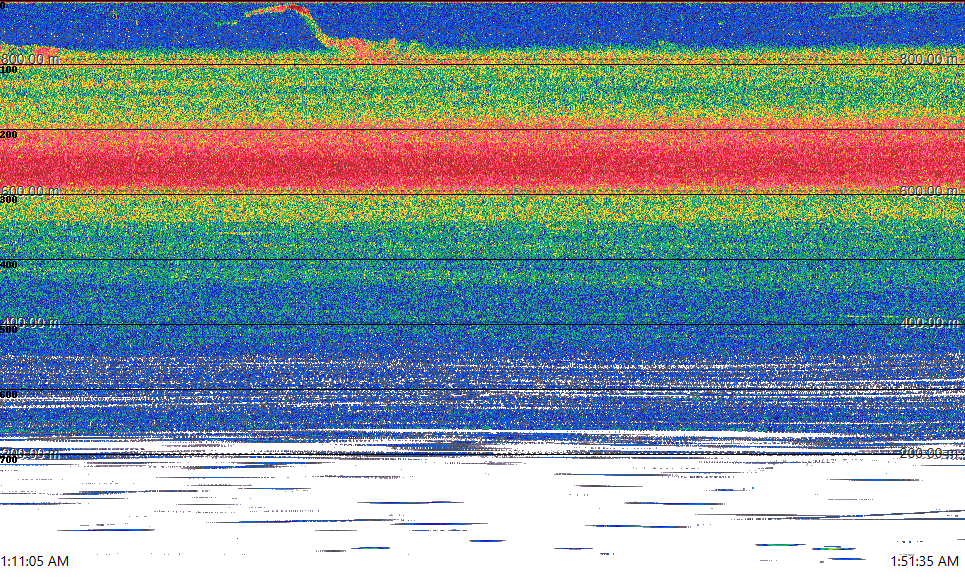Click the 200.00 m label on left edge
Image resolution: width=965 pixels, height=578 pixels.
tap(30, 453)
